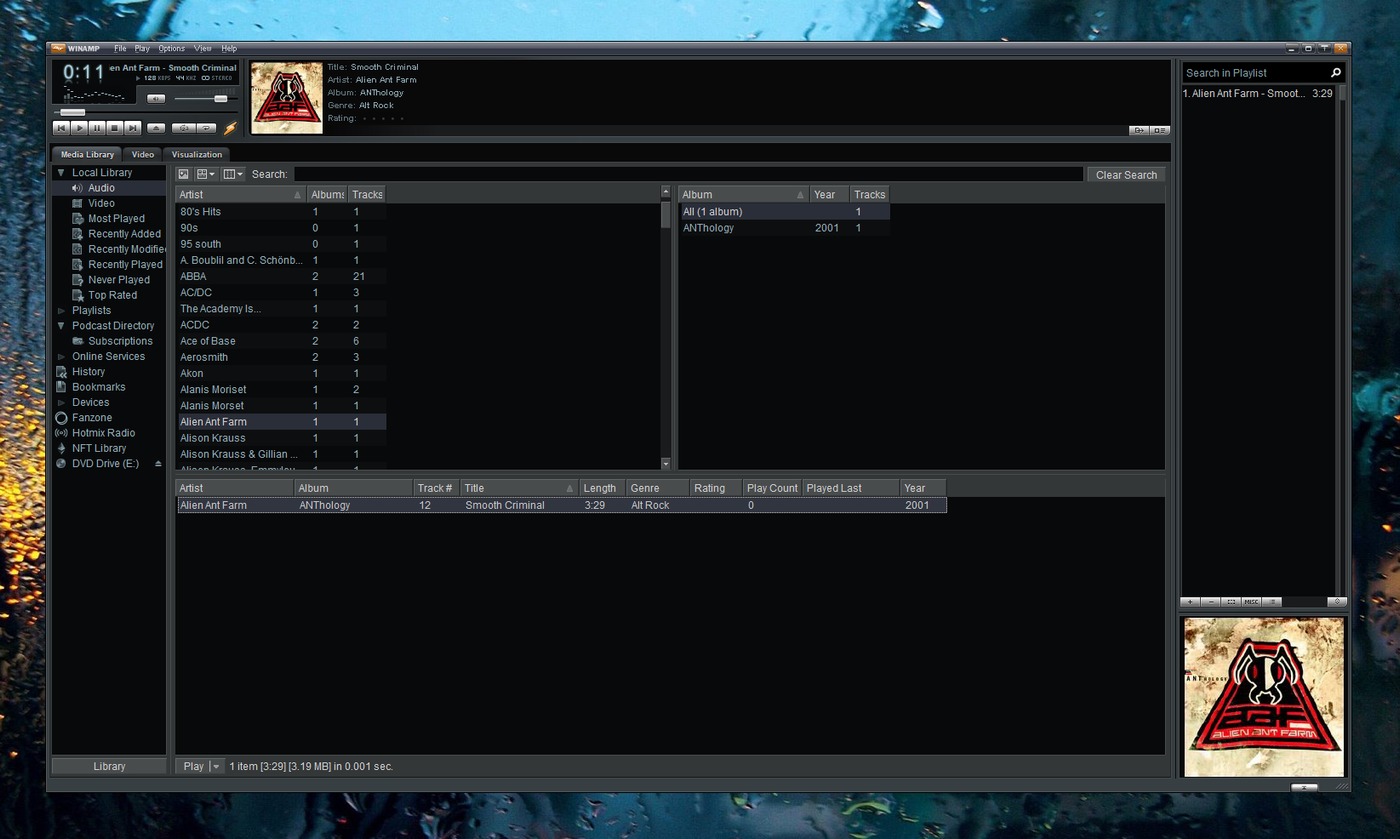Click the Clear Search button
Viewport: 1400px width, 839px height.
1126,175
